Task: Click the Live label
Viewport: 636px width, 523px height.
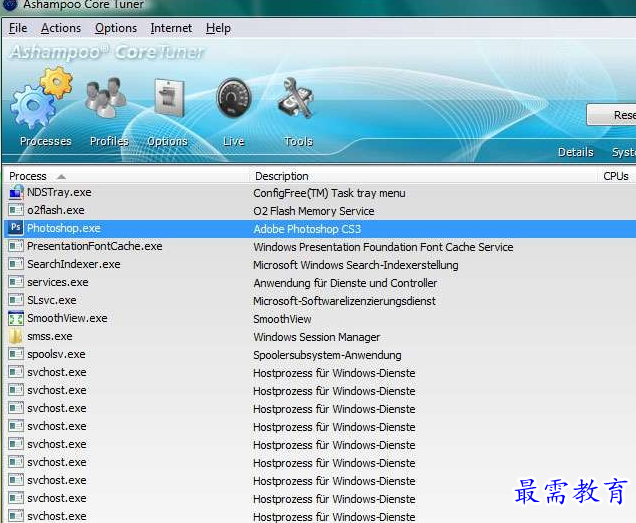Action: pos(234,141)
